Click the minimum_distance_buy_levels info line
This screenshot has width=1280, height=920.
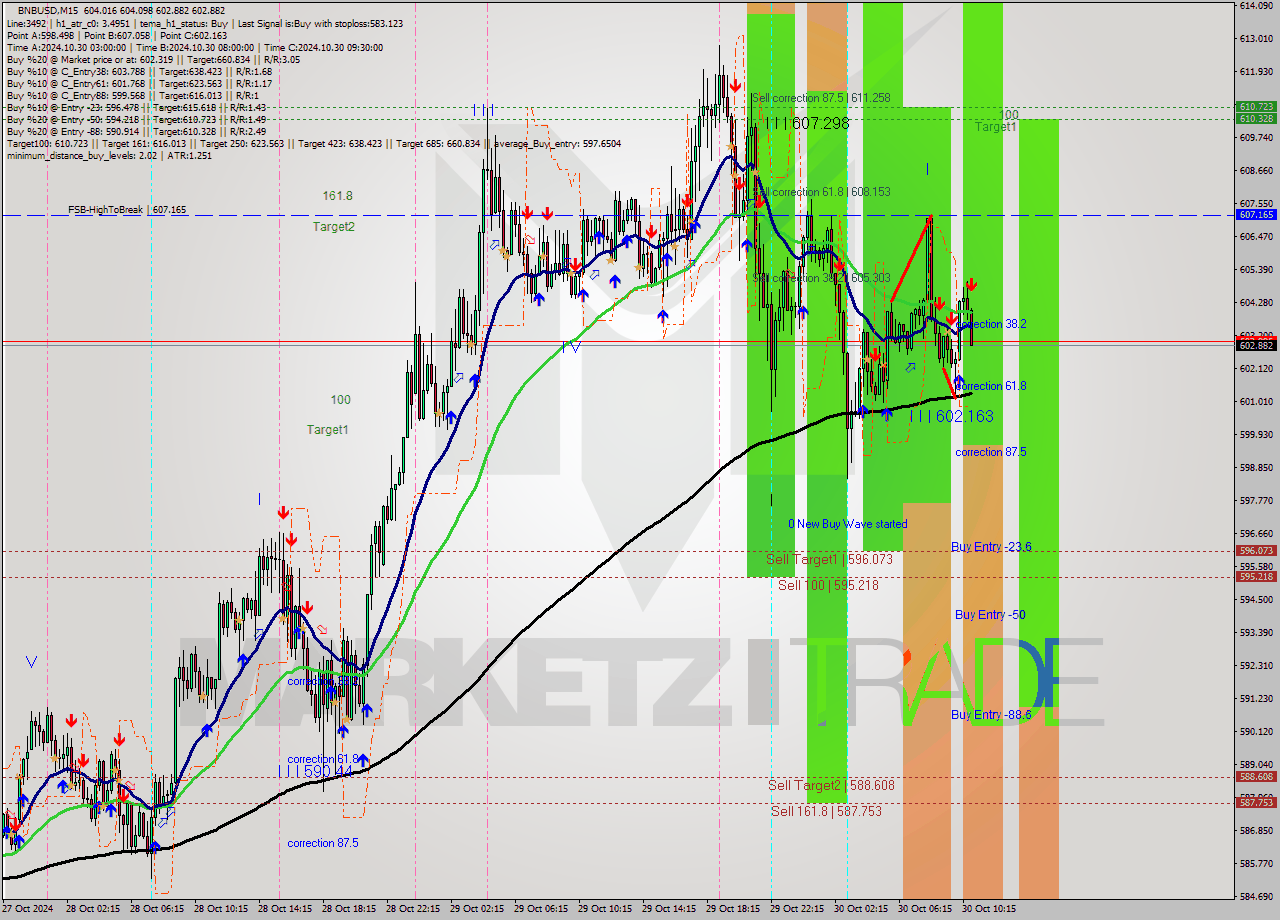tap(109, 155)
